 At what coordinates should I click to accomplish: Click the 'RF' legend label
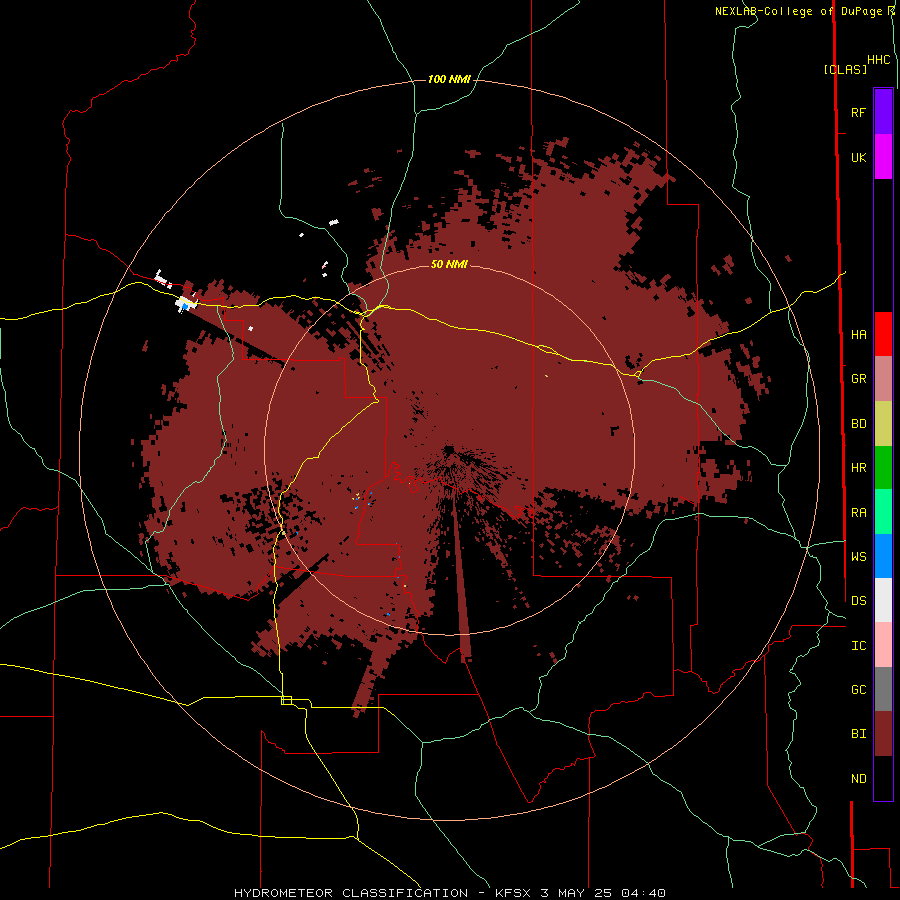click(x=858, y=112)
